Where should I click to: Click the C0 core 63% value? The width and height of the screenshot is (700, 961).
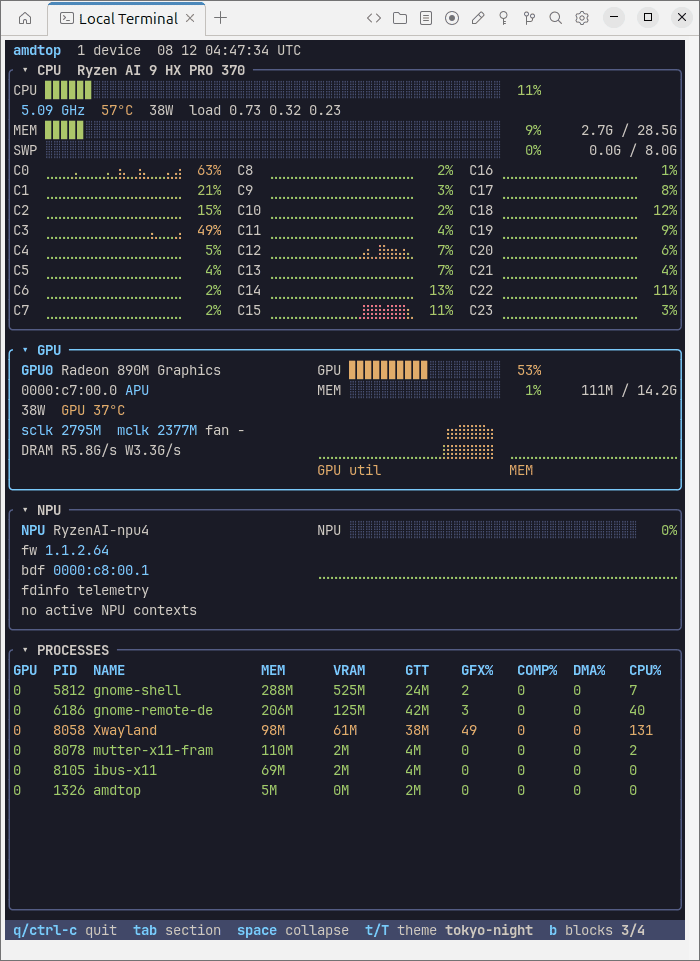point(209,170)
